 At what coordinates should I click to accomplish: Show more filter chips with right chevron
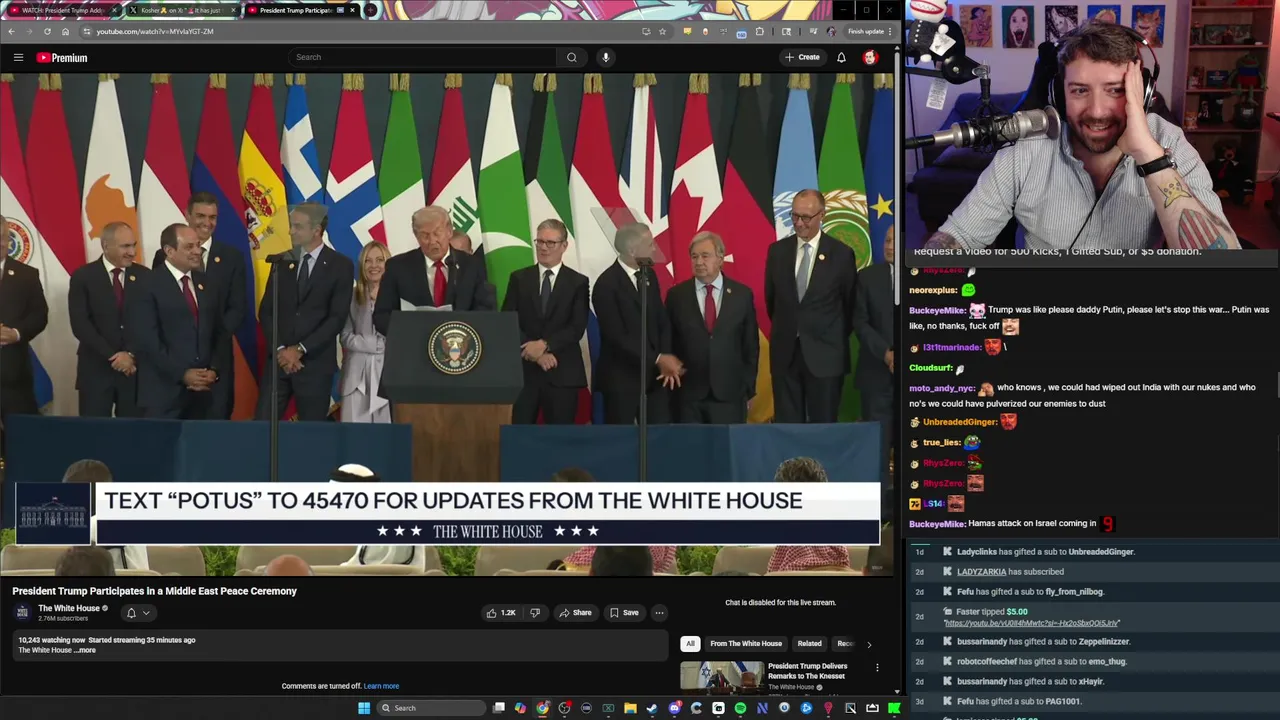[x=869, y=644]
